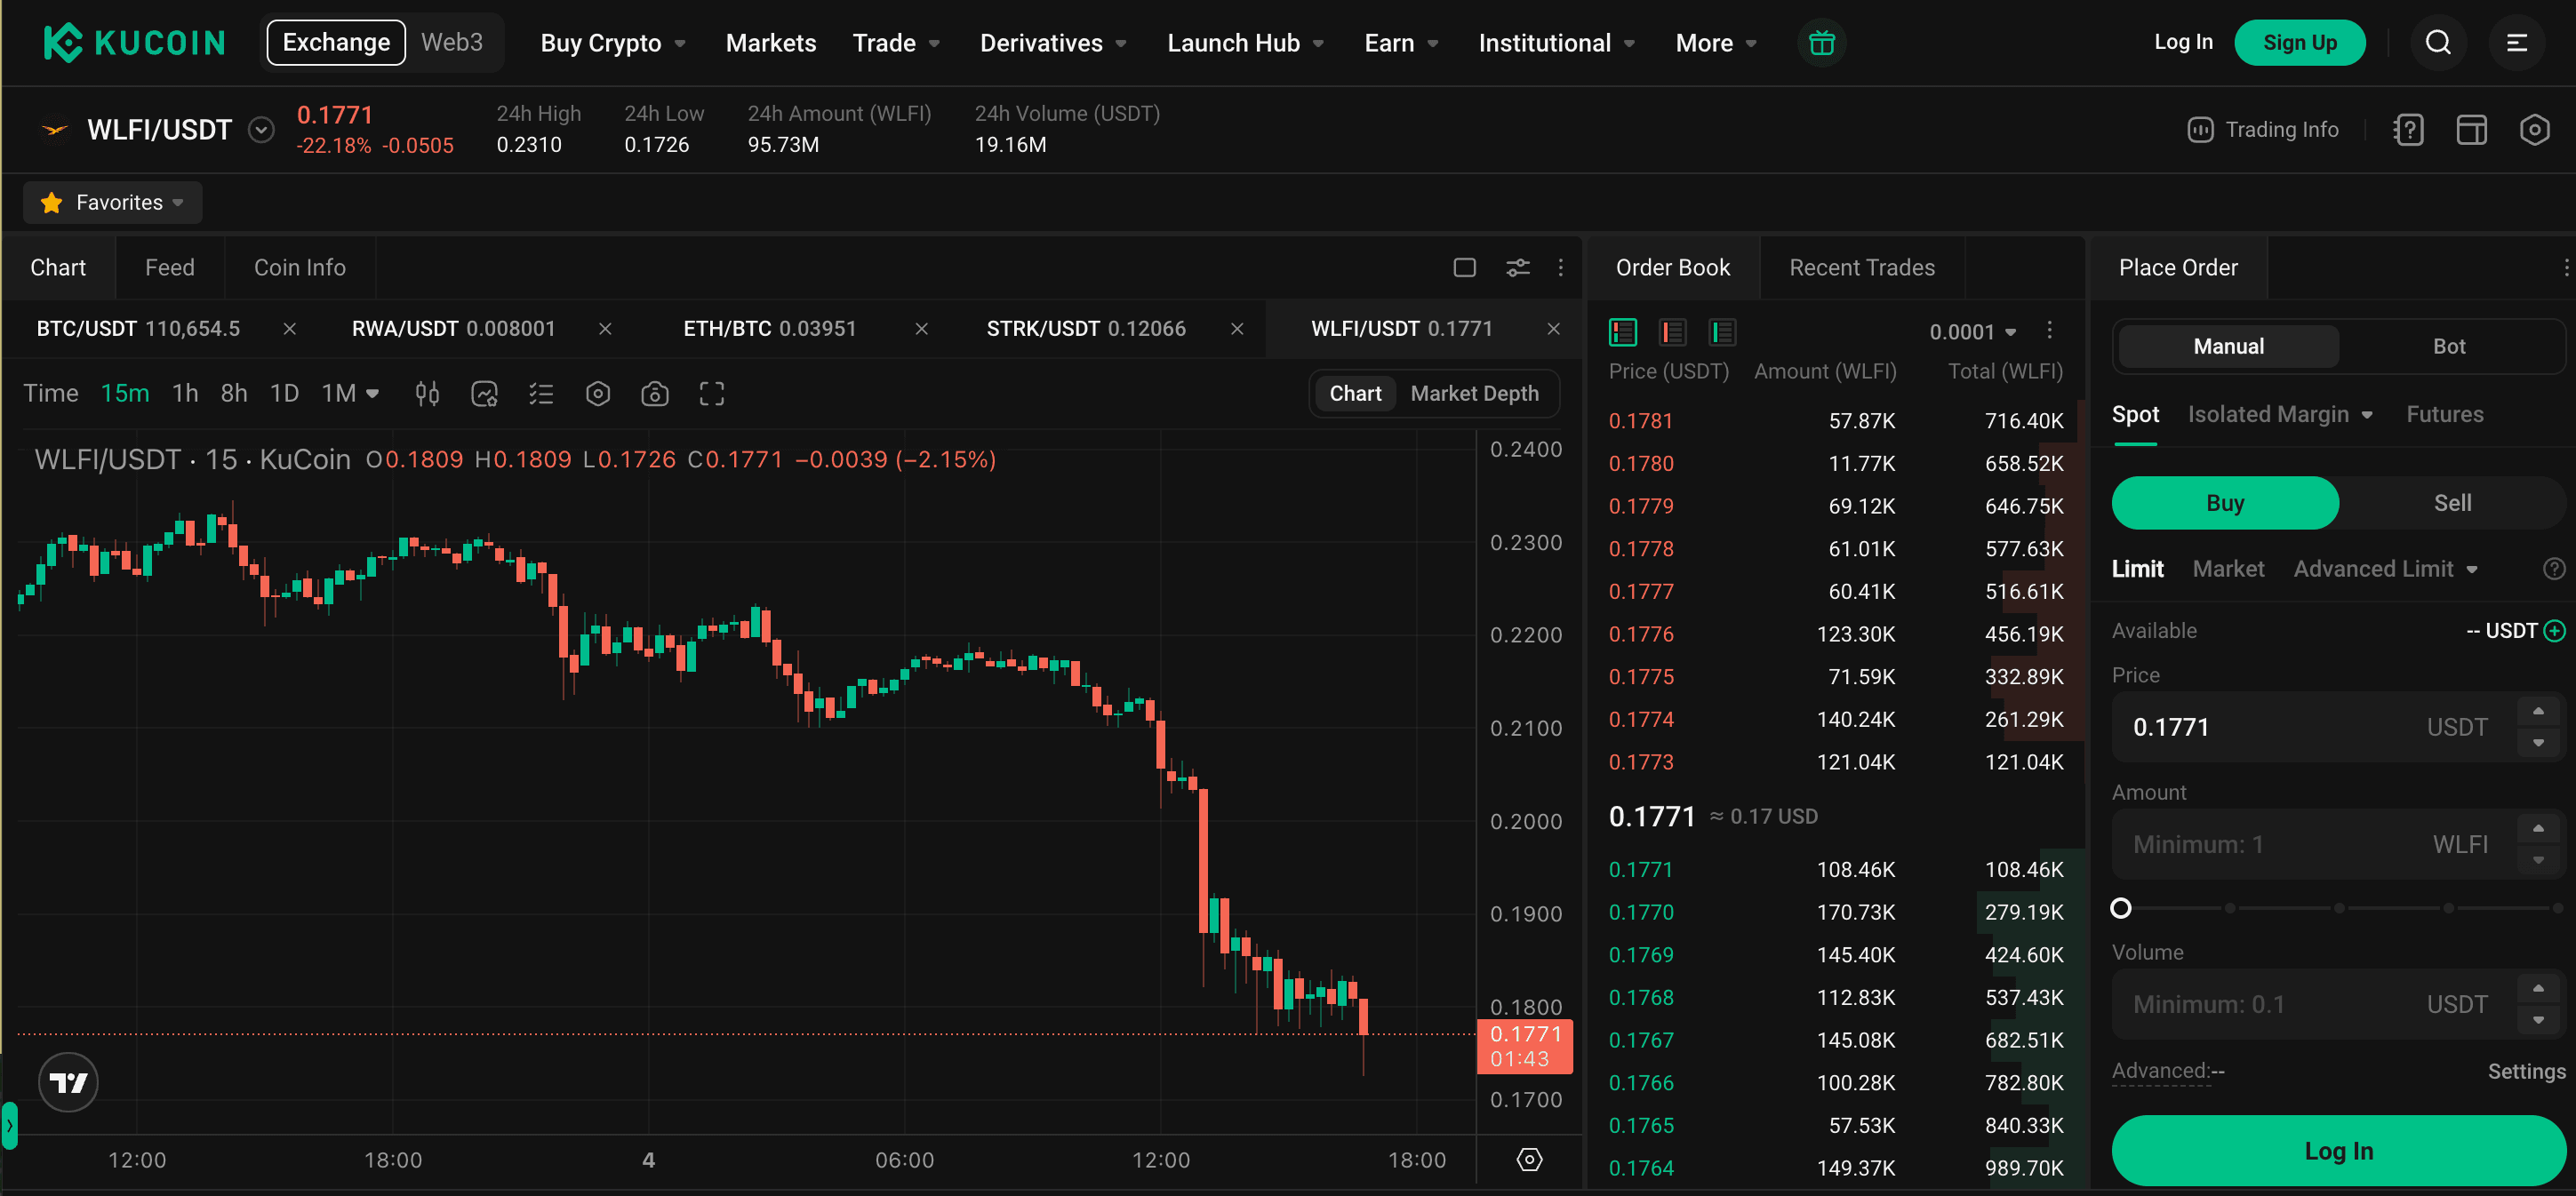Viewport: 2576px width, 1196px height.
Task: Select the ETH/BTC chart tab
Action: pos(769,329)
